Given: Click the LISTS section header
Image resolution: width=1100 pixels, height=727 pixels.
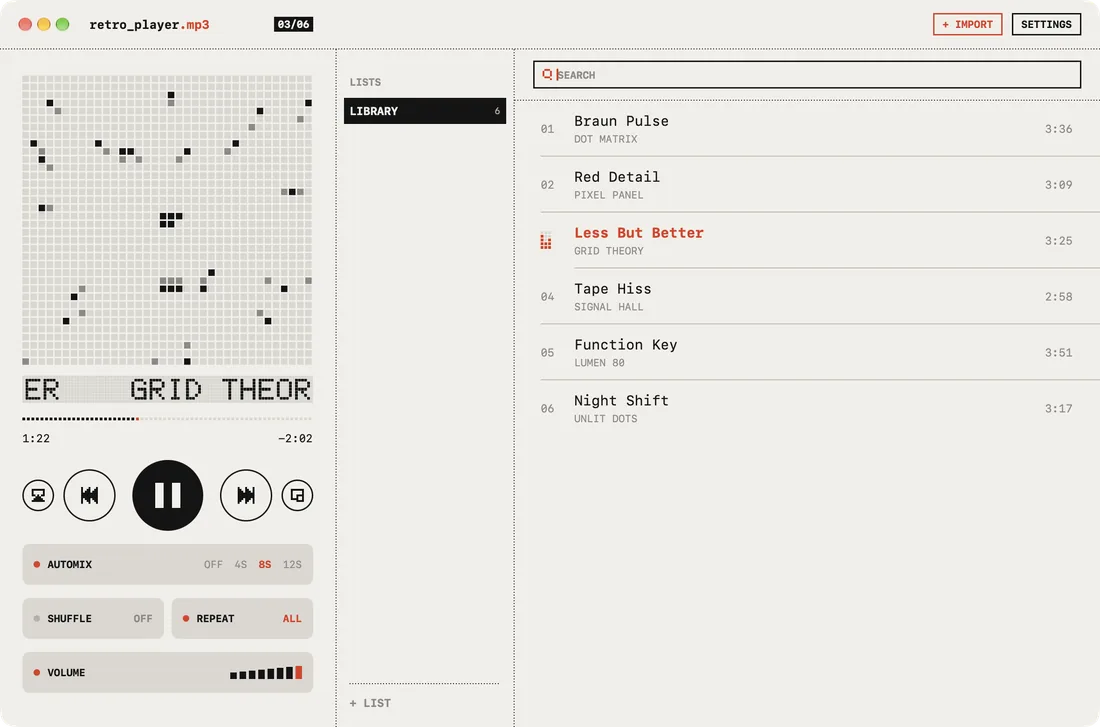Looking at the screenshot, I should [365, 82].
